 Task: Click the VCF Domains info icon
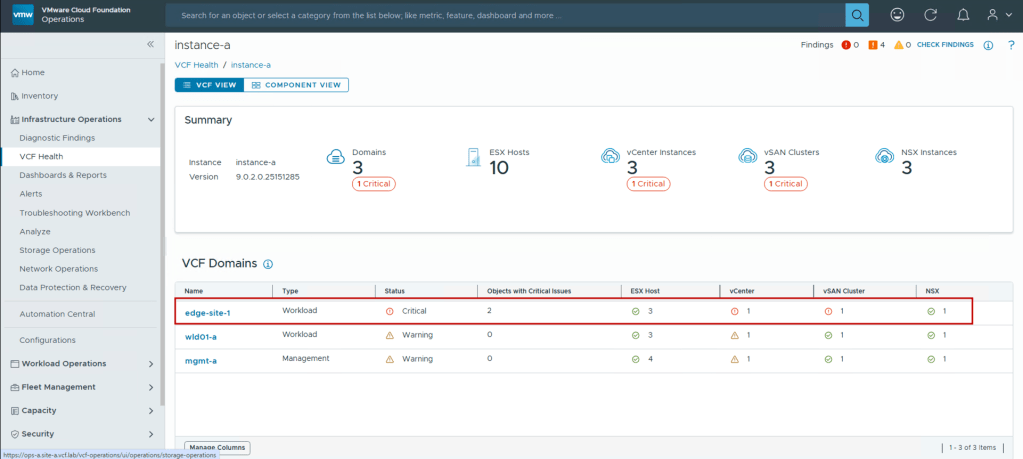coord(267,264)
